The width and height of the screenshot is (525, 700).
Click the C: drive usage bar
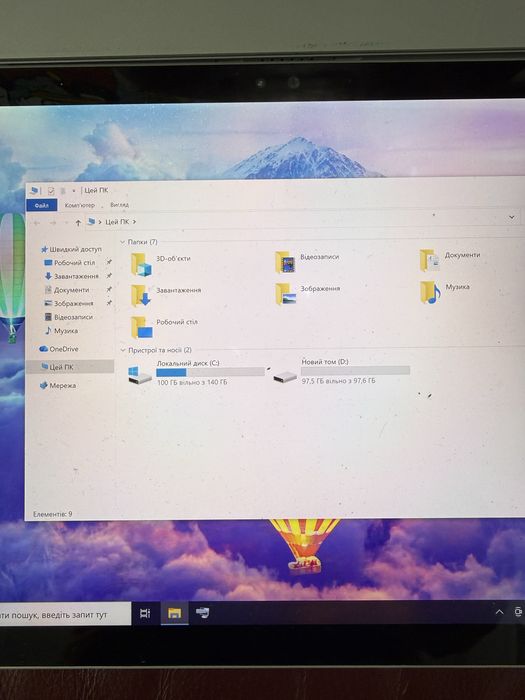click(x=211, y=372)
